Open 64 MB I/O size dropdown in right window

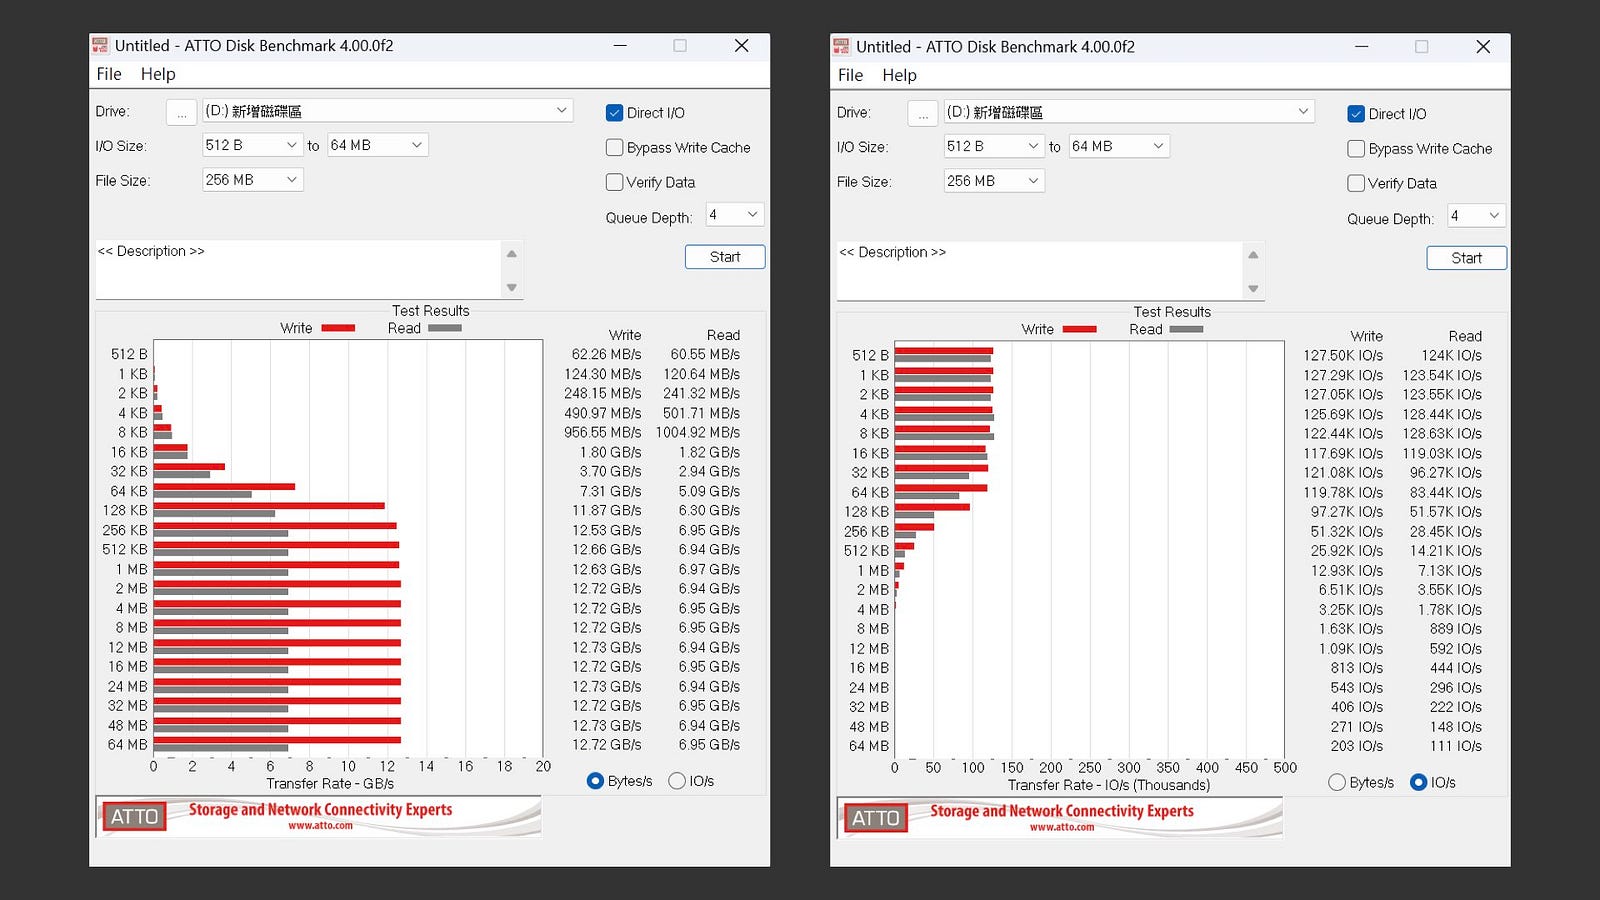coord(1119,146)
